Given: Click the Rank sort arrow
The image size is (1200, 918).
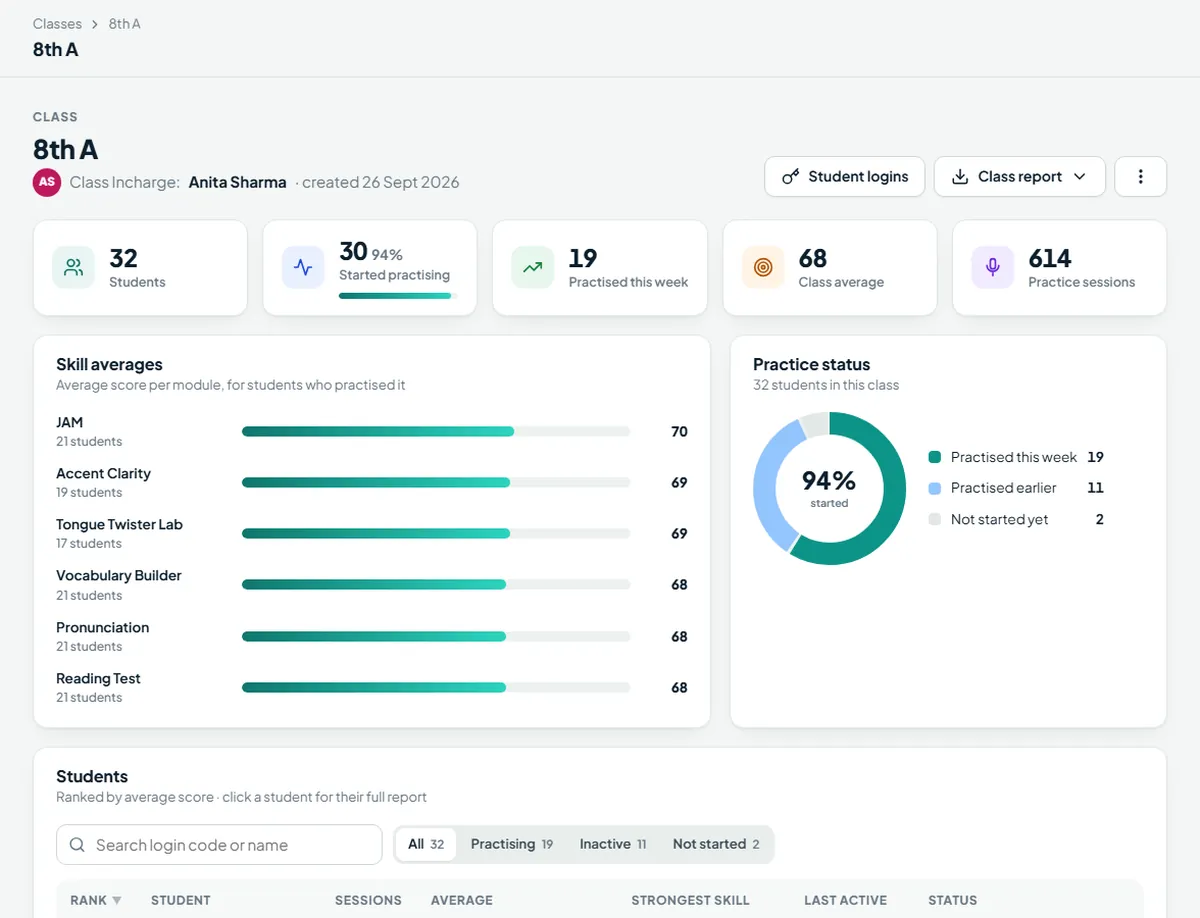Looking at the screenshot, I should [x=117, y=900].
